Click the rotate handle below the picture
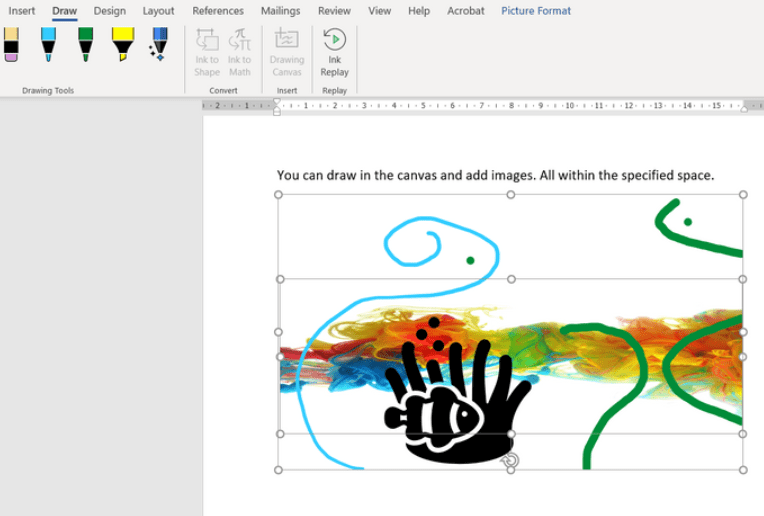Screen dimensions: 764x516 pyautogui.click(x=510, y=460)
